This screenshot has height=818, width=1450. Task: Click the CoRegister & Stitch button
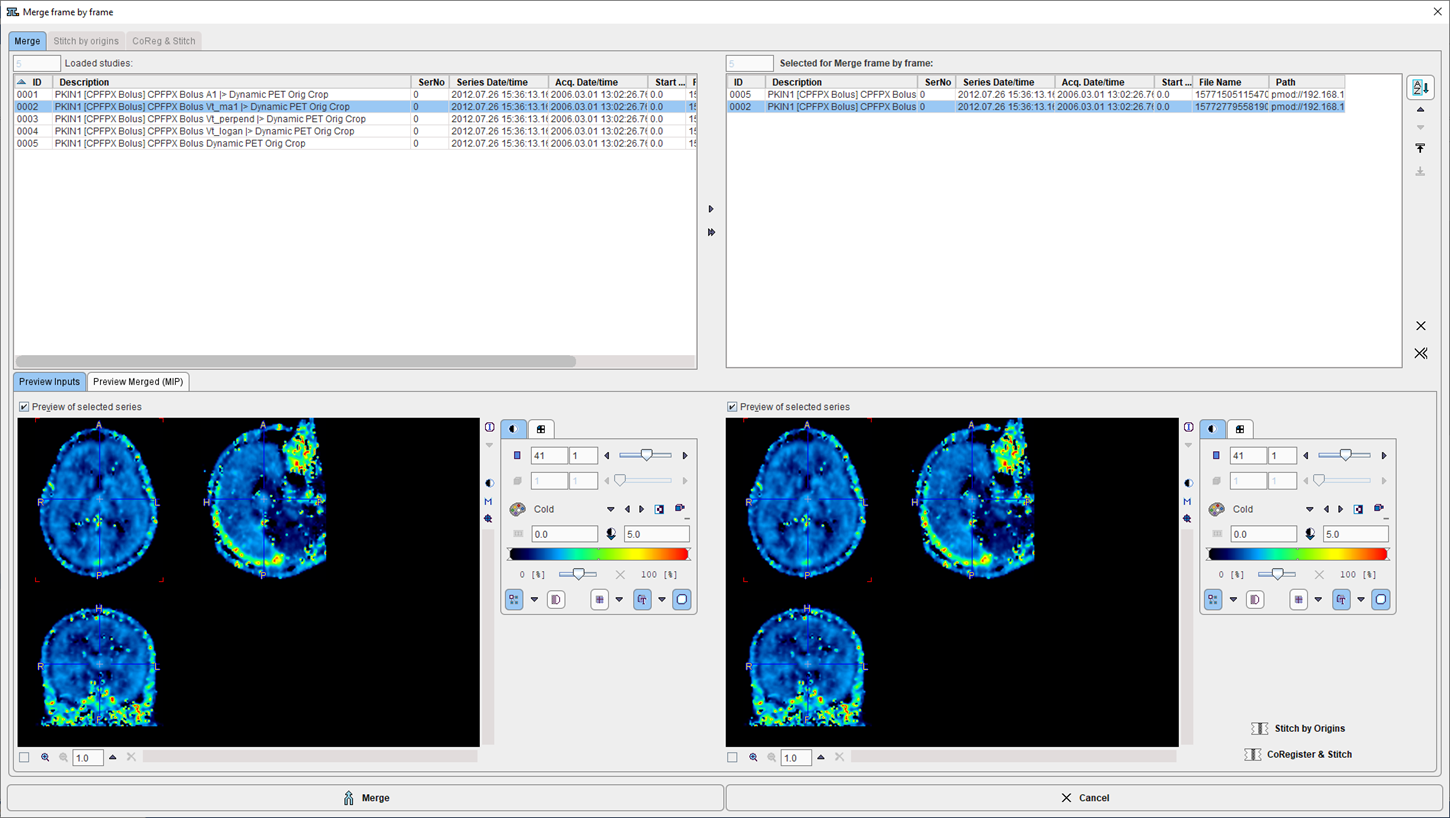(1298, 755)
